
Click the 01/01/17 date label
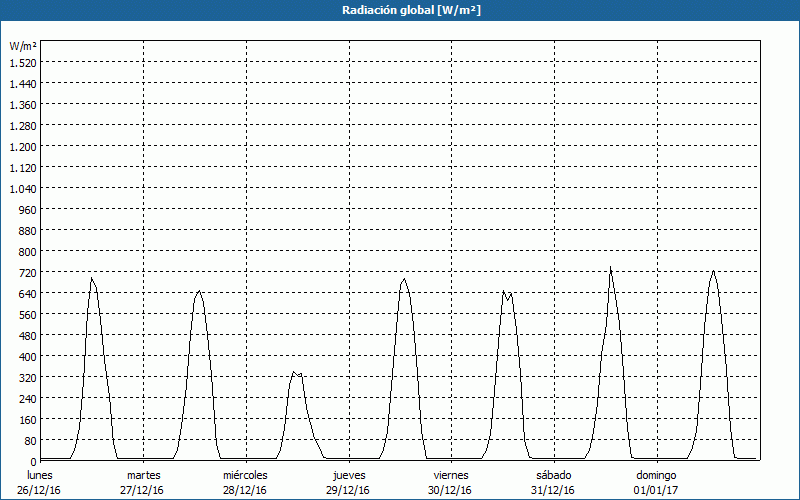pos(656,490)
